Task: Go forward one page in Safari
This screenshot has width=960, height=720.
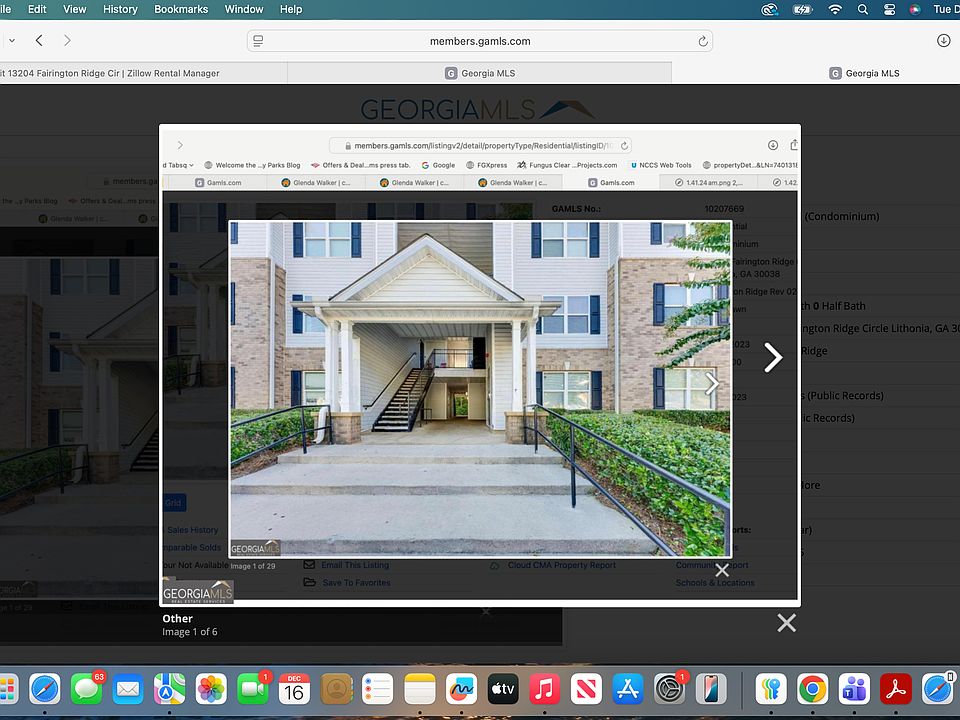Action: [67, 40]
